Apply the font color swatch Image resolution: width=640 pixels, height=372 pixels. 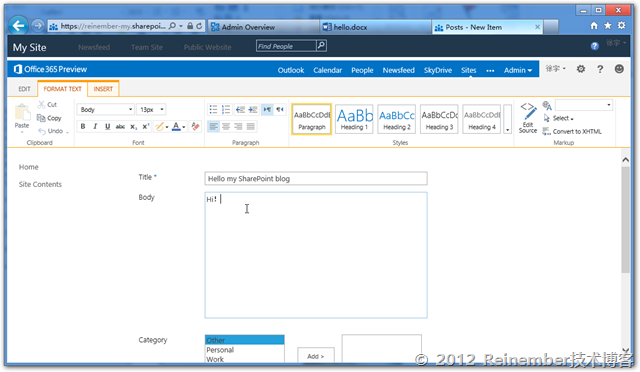pos(176,127)
